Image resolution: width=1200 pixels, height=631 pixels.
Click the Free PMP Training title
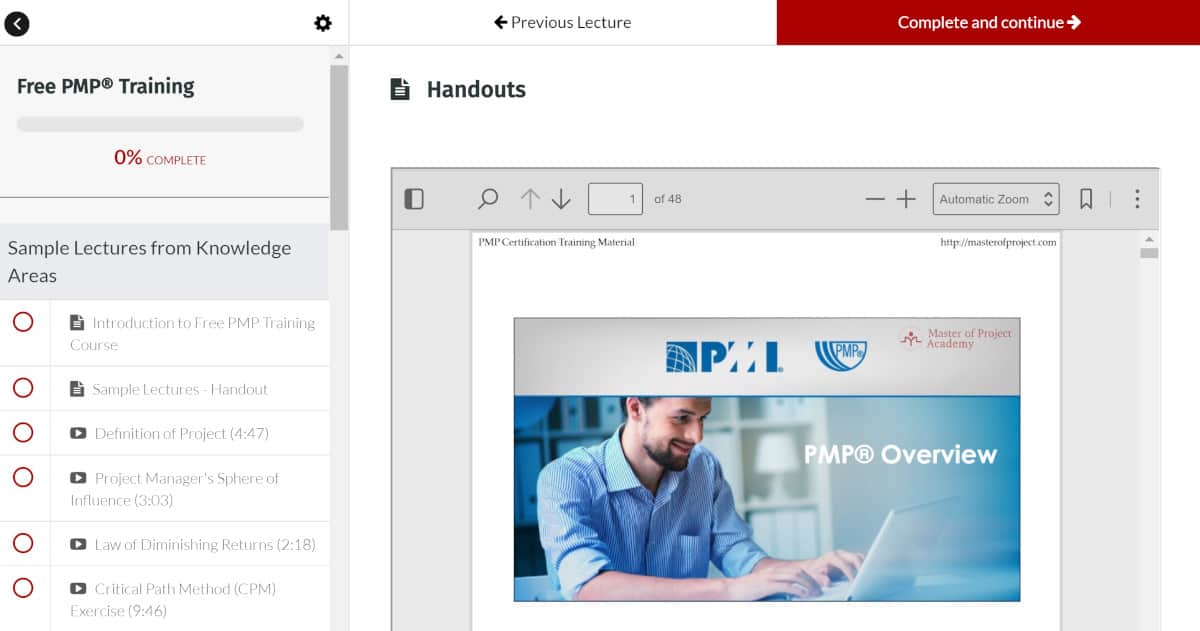[106, 86]
